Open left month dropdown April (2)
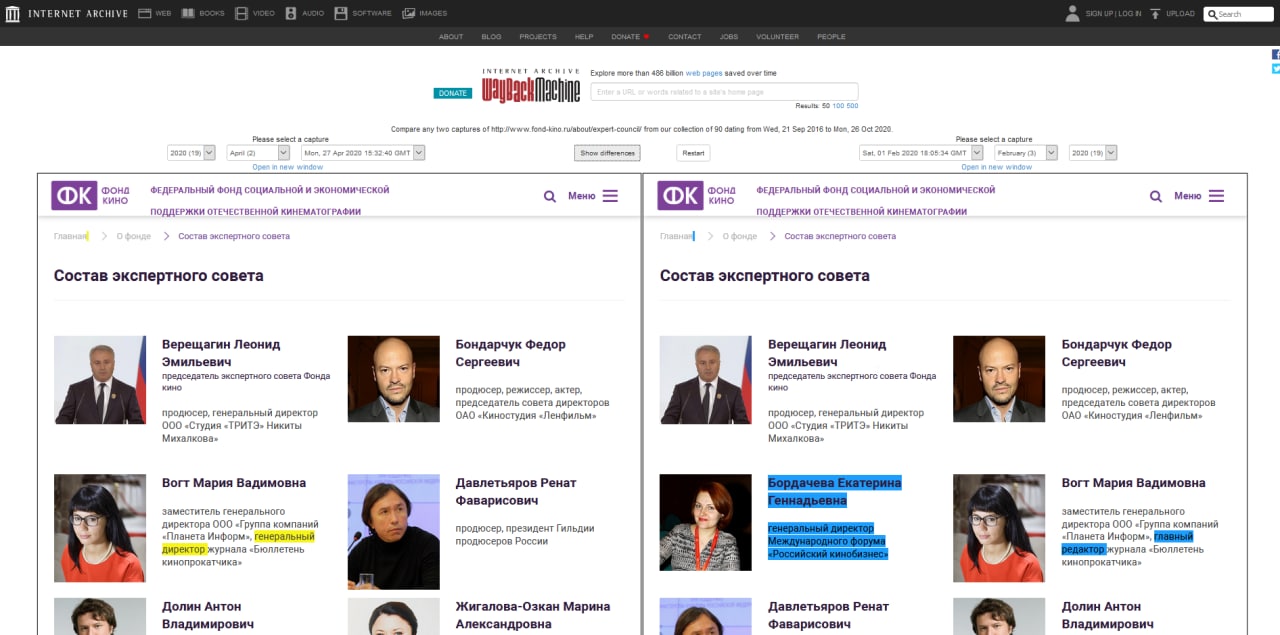Image resolution: width=1280 pixels, height=635 pixels. pyautogui.click(x=258, y=153)
